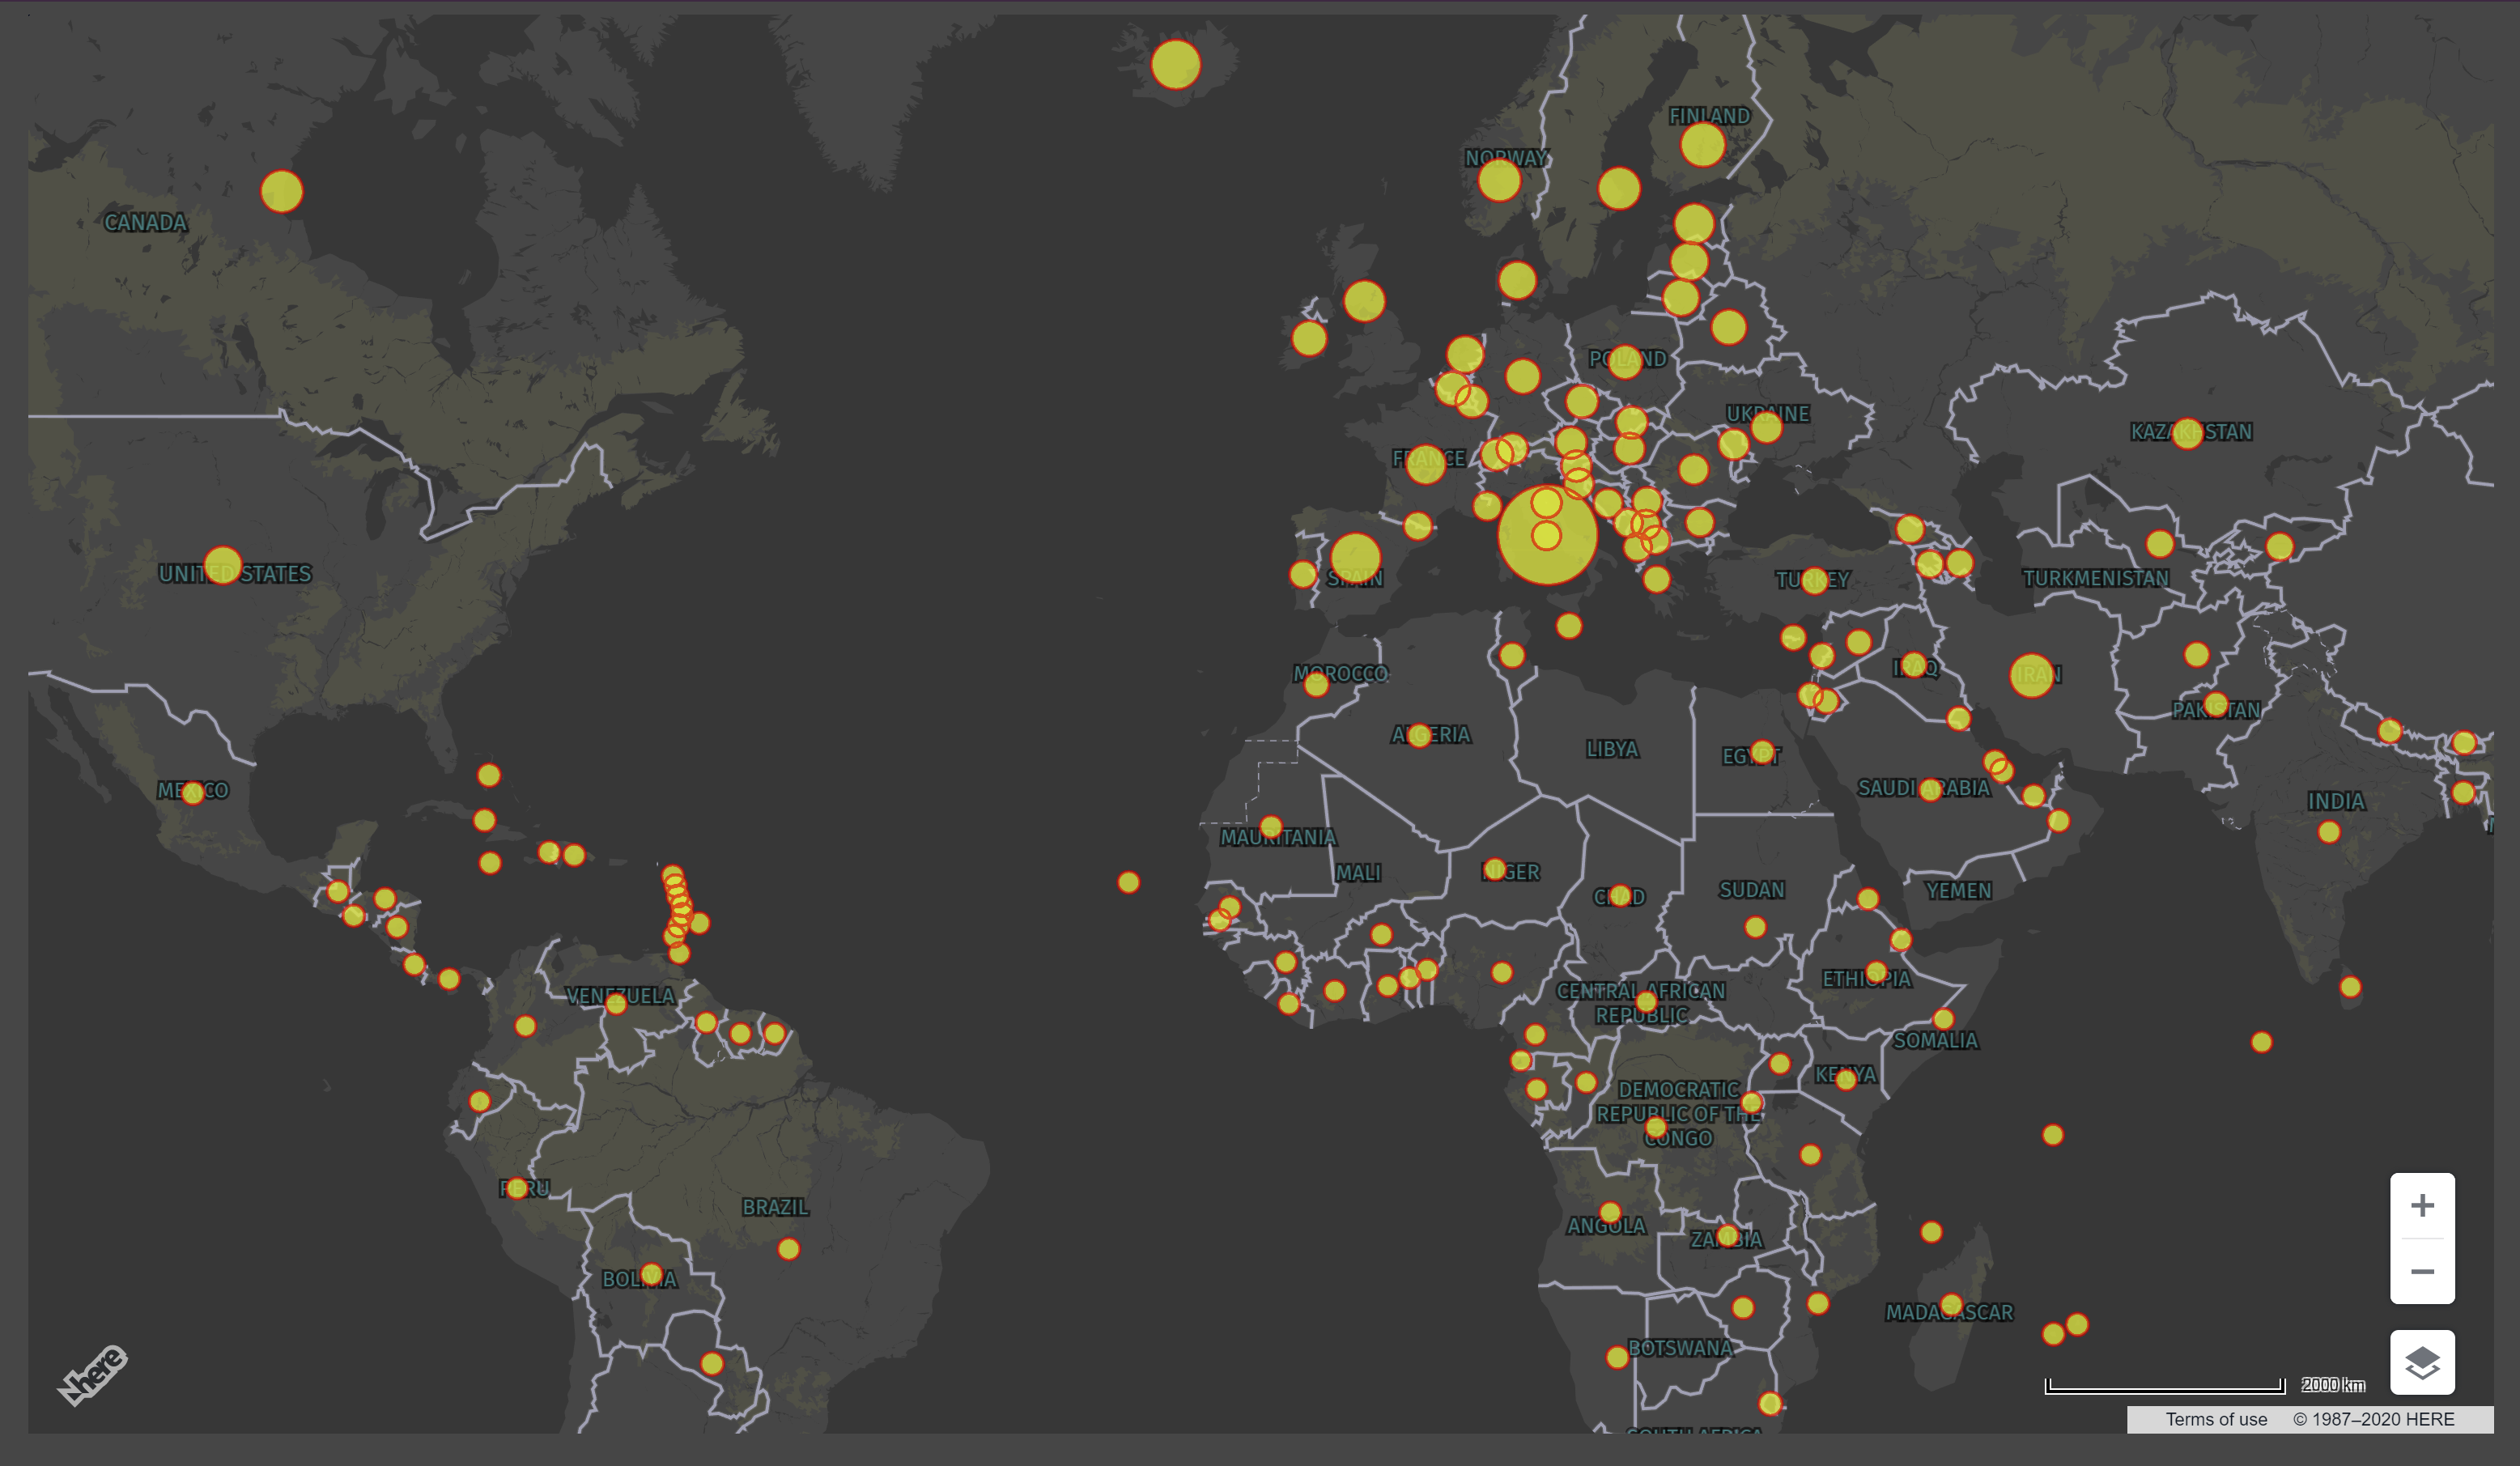Click the zoom out minus button
Viewport: 2520px width, 1466px height.
pos(2421,1271)
